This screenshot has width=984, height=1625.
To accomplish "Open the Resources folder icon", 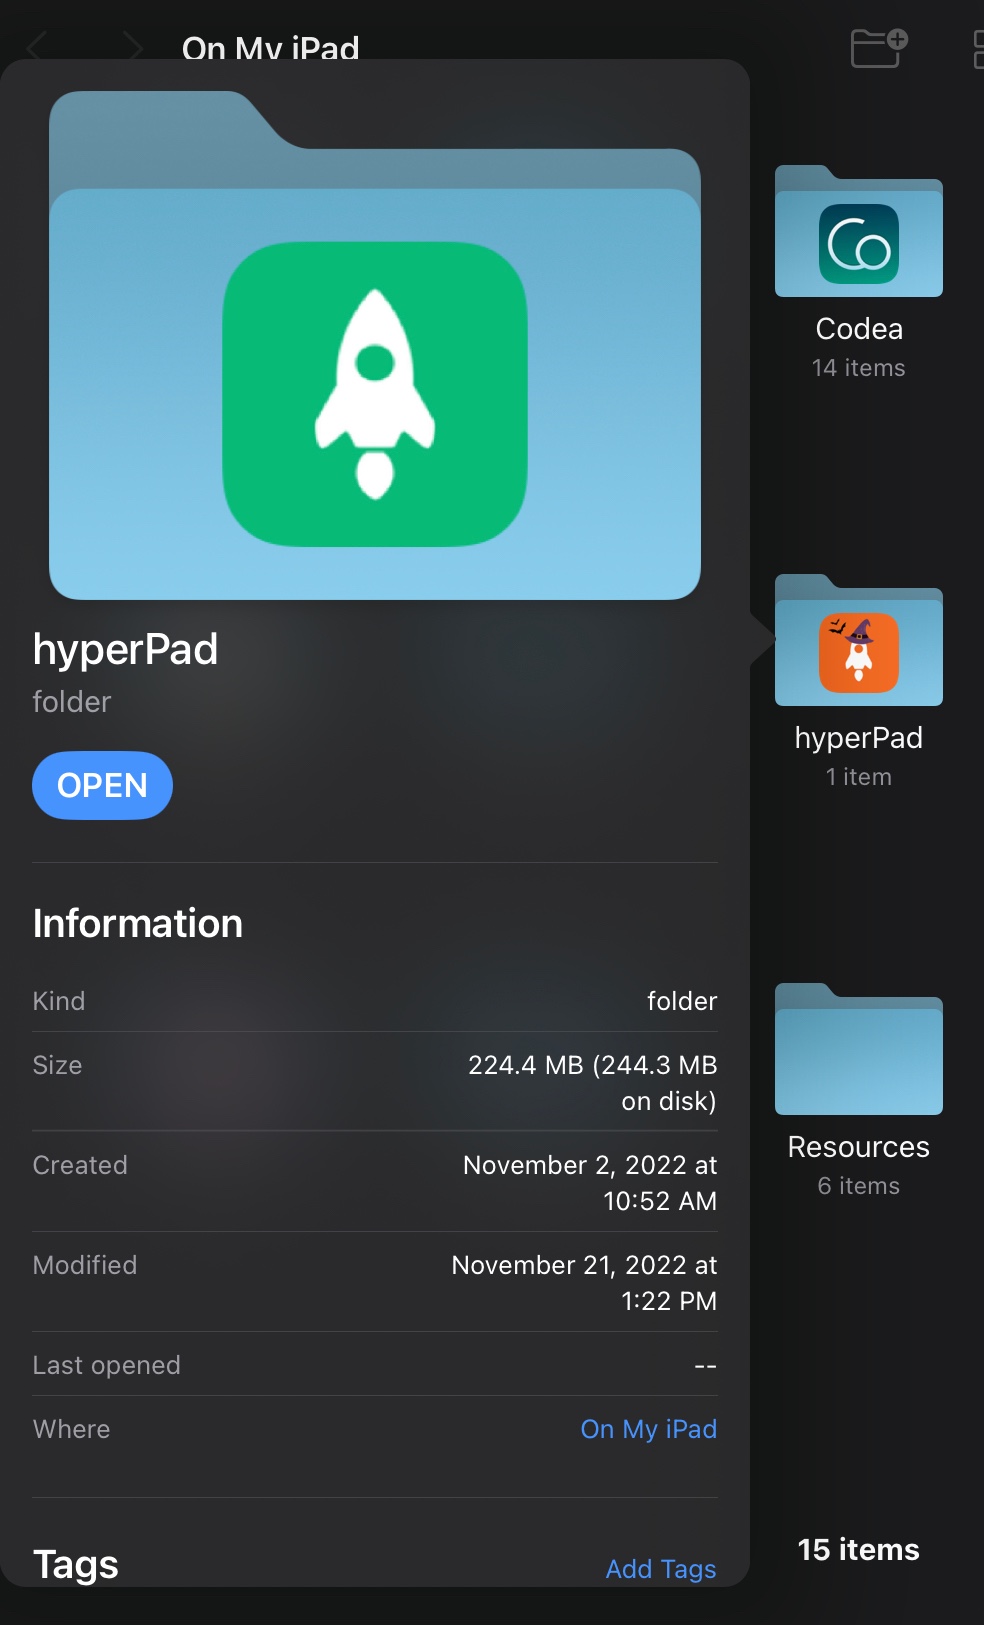I will point(859,1049).
